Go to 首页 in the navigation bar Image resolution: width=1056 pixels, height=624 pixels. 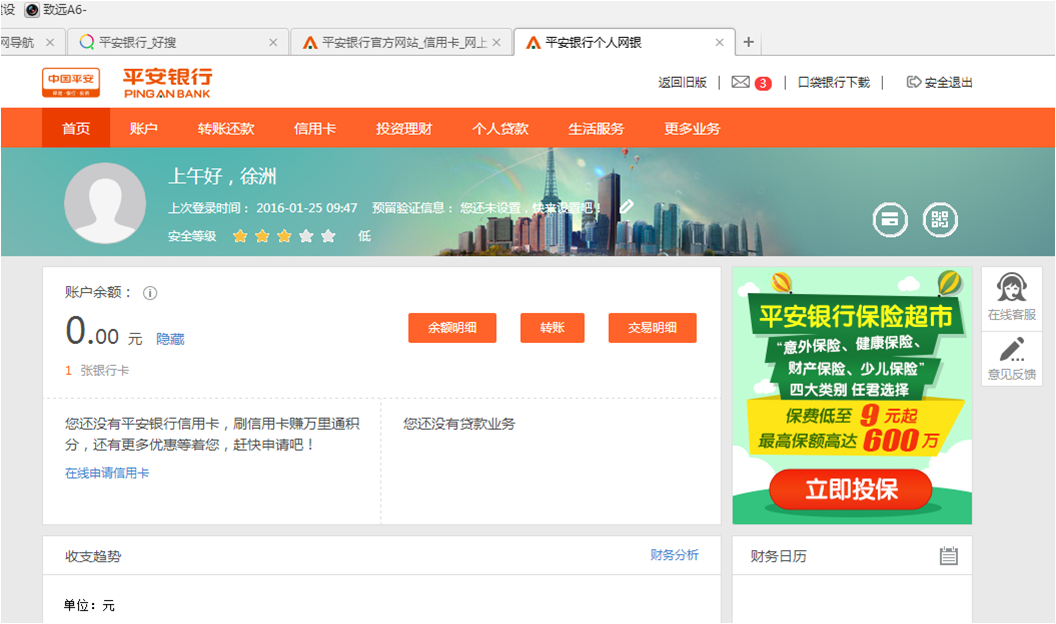pos(75,129)
